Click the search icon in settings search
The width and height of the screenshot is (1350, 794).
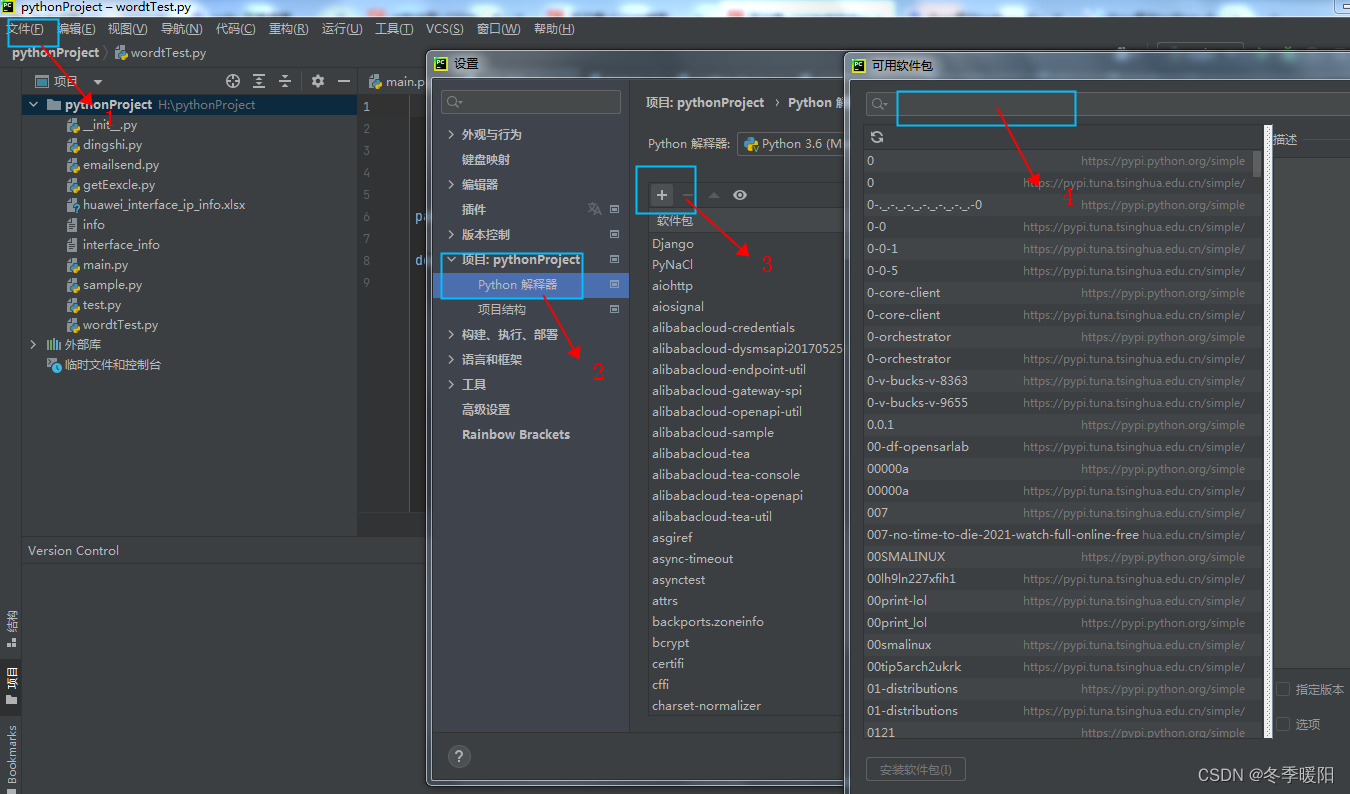tap(455, 102)
